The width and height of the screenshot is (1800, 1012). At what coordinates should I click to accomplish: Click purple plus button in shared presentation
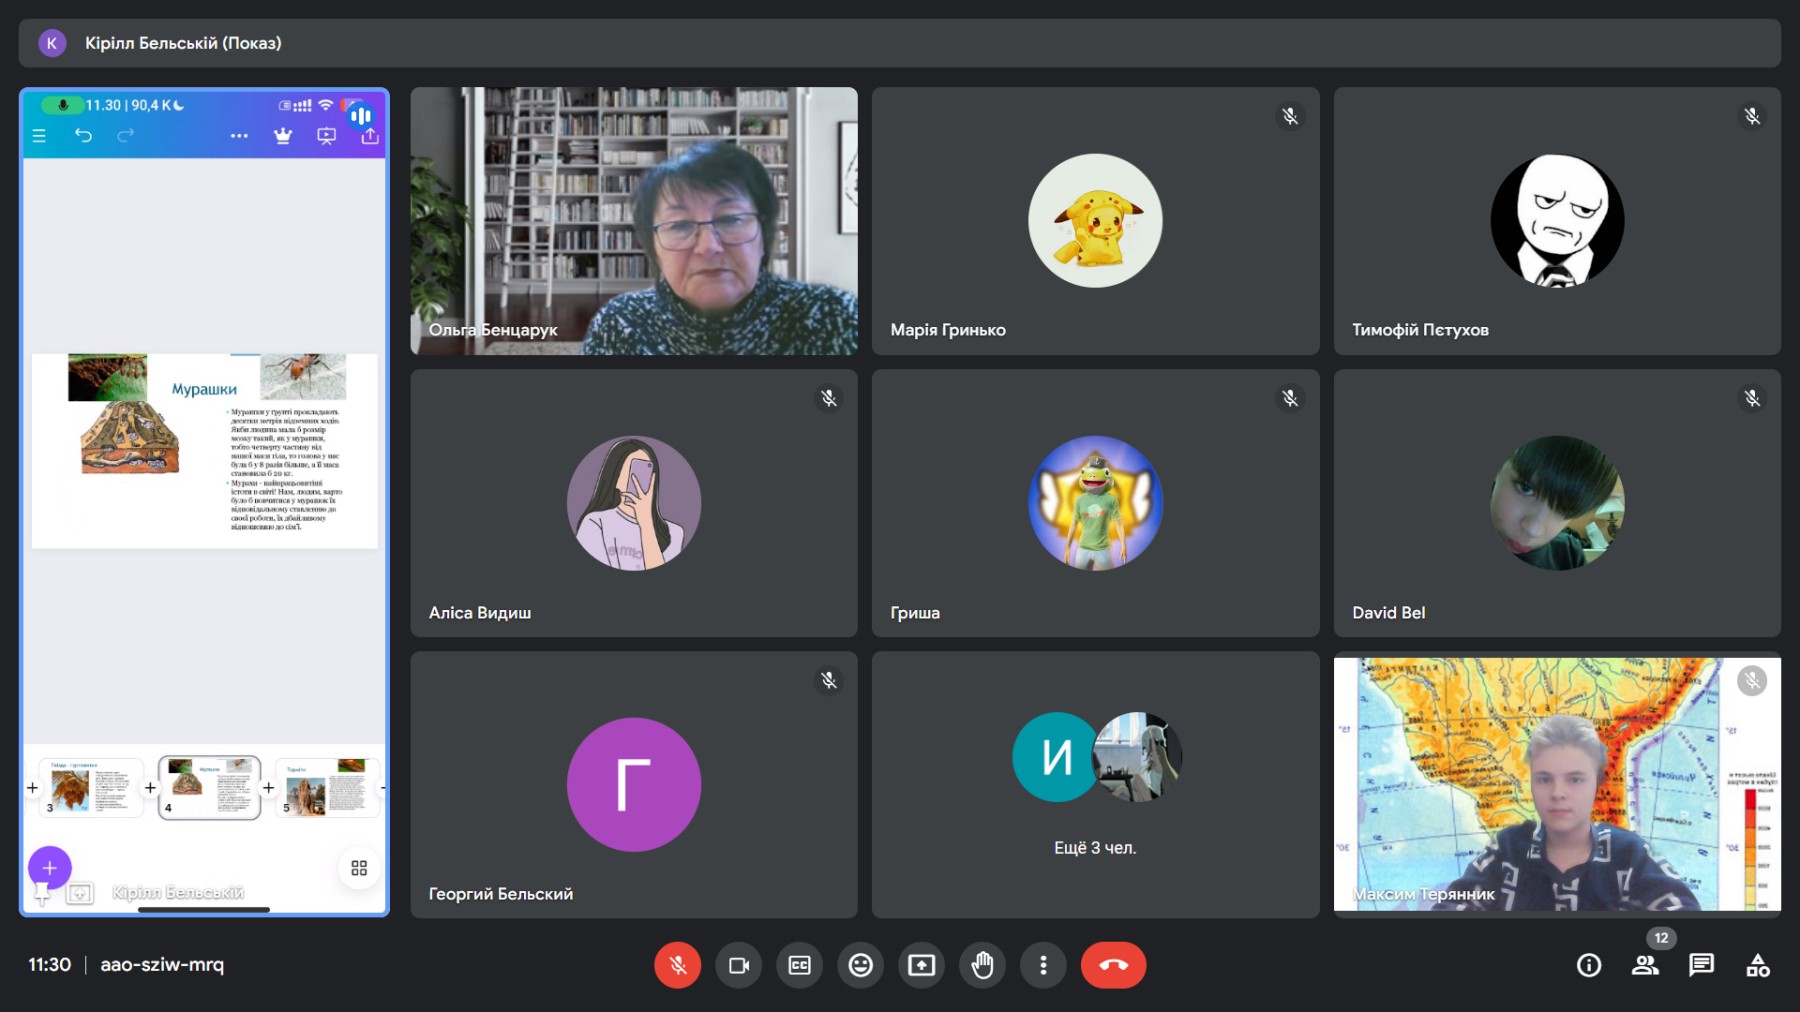tap(49, 867)
